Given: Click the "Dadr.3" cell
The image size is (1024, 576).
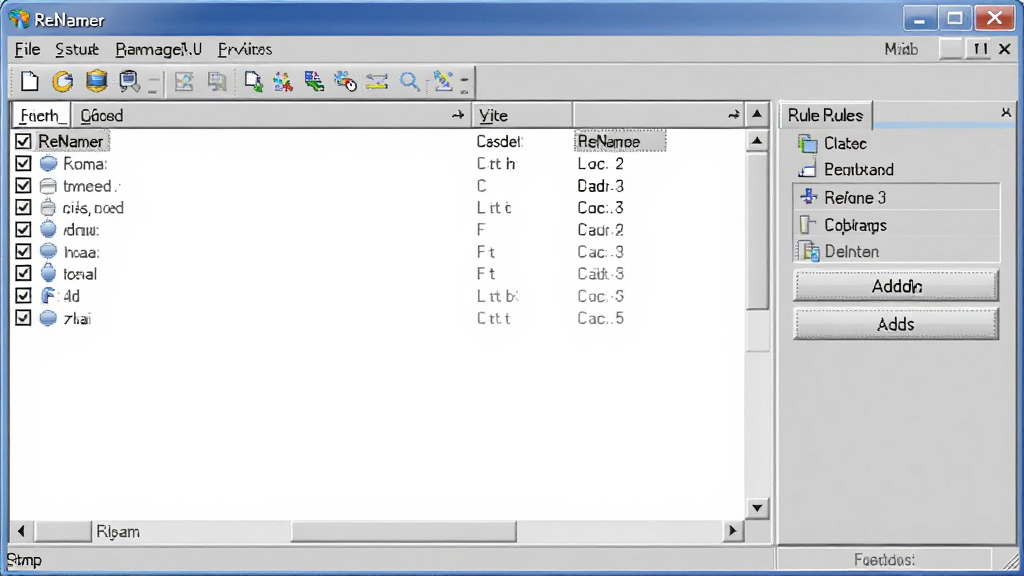Looking at the screenshot, I should click(x=600, y=186).
